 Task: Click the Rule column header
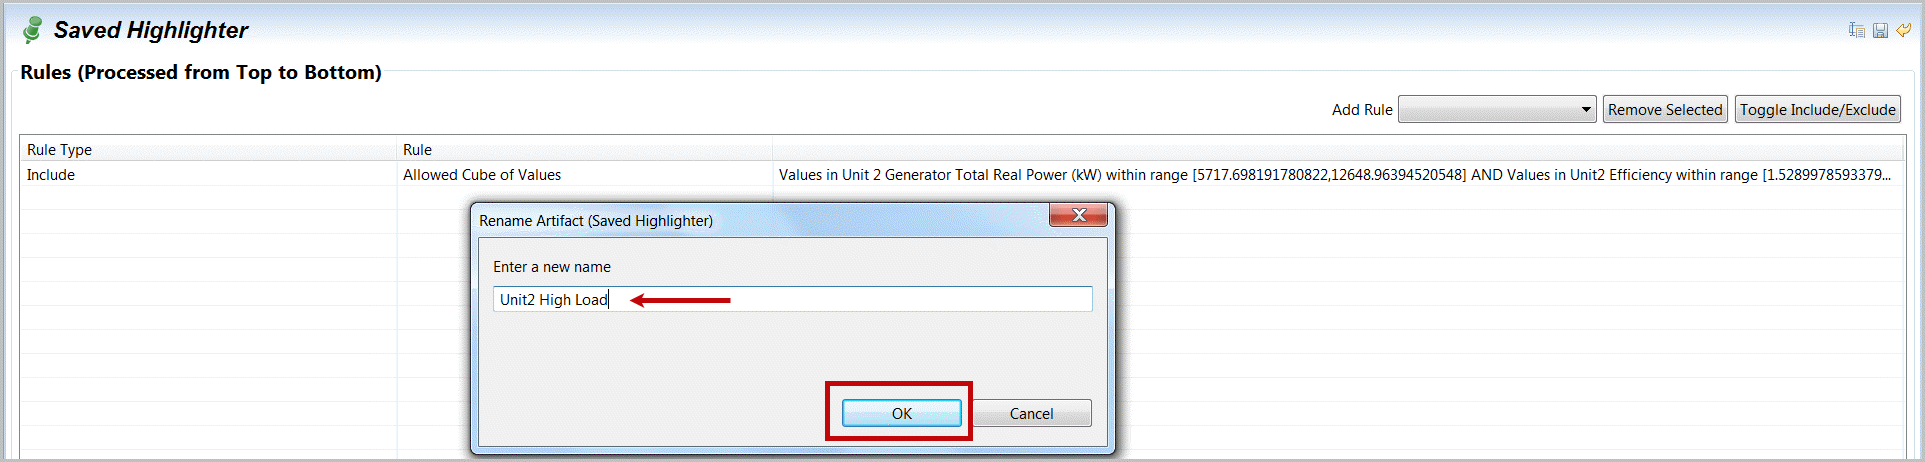click(x=418, y=149)
